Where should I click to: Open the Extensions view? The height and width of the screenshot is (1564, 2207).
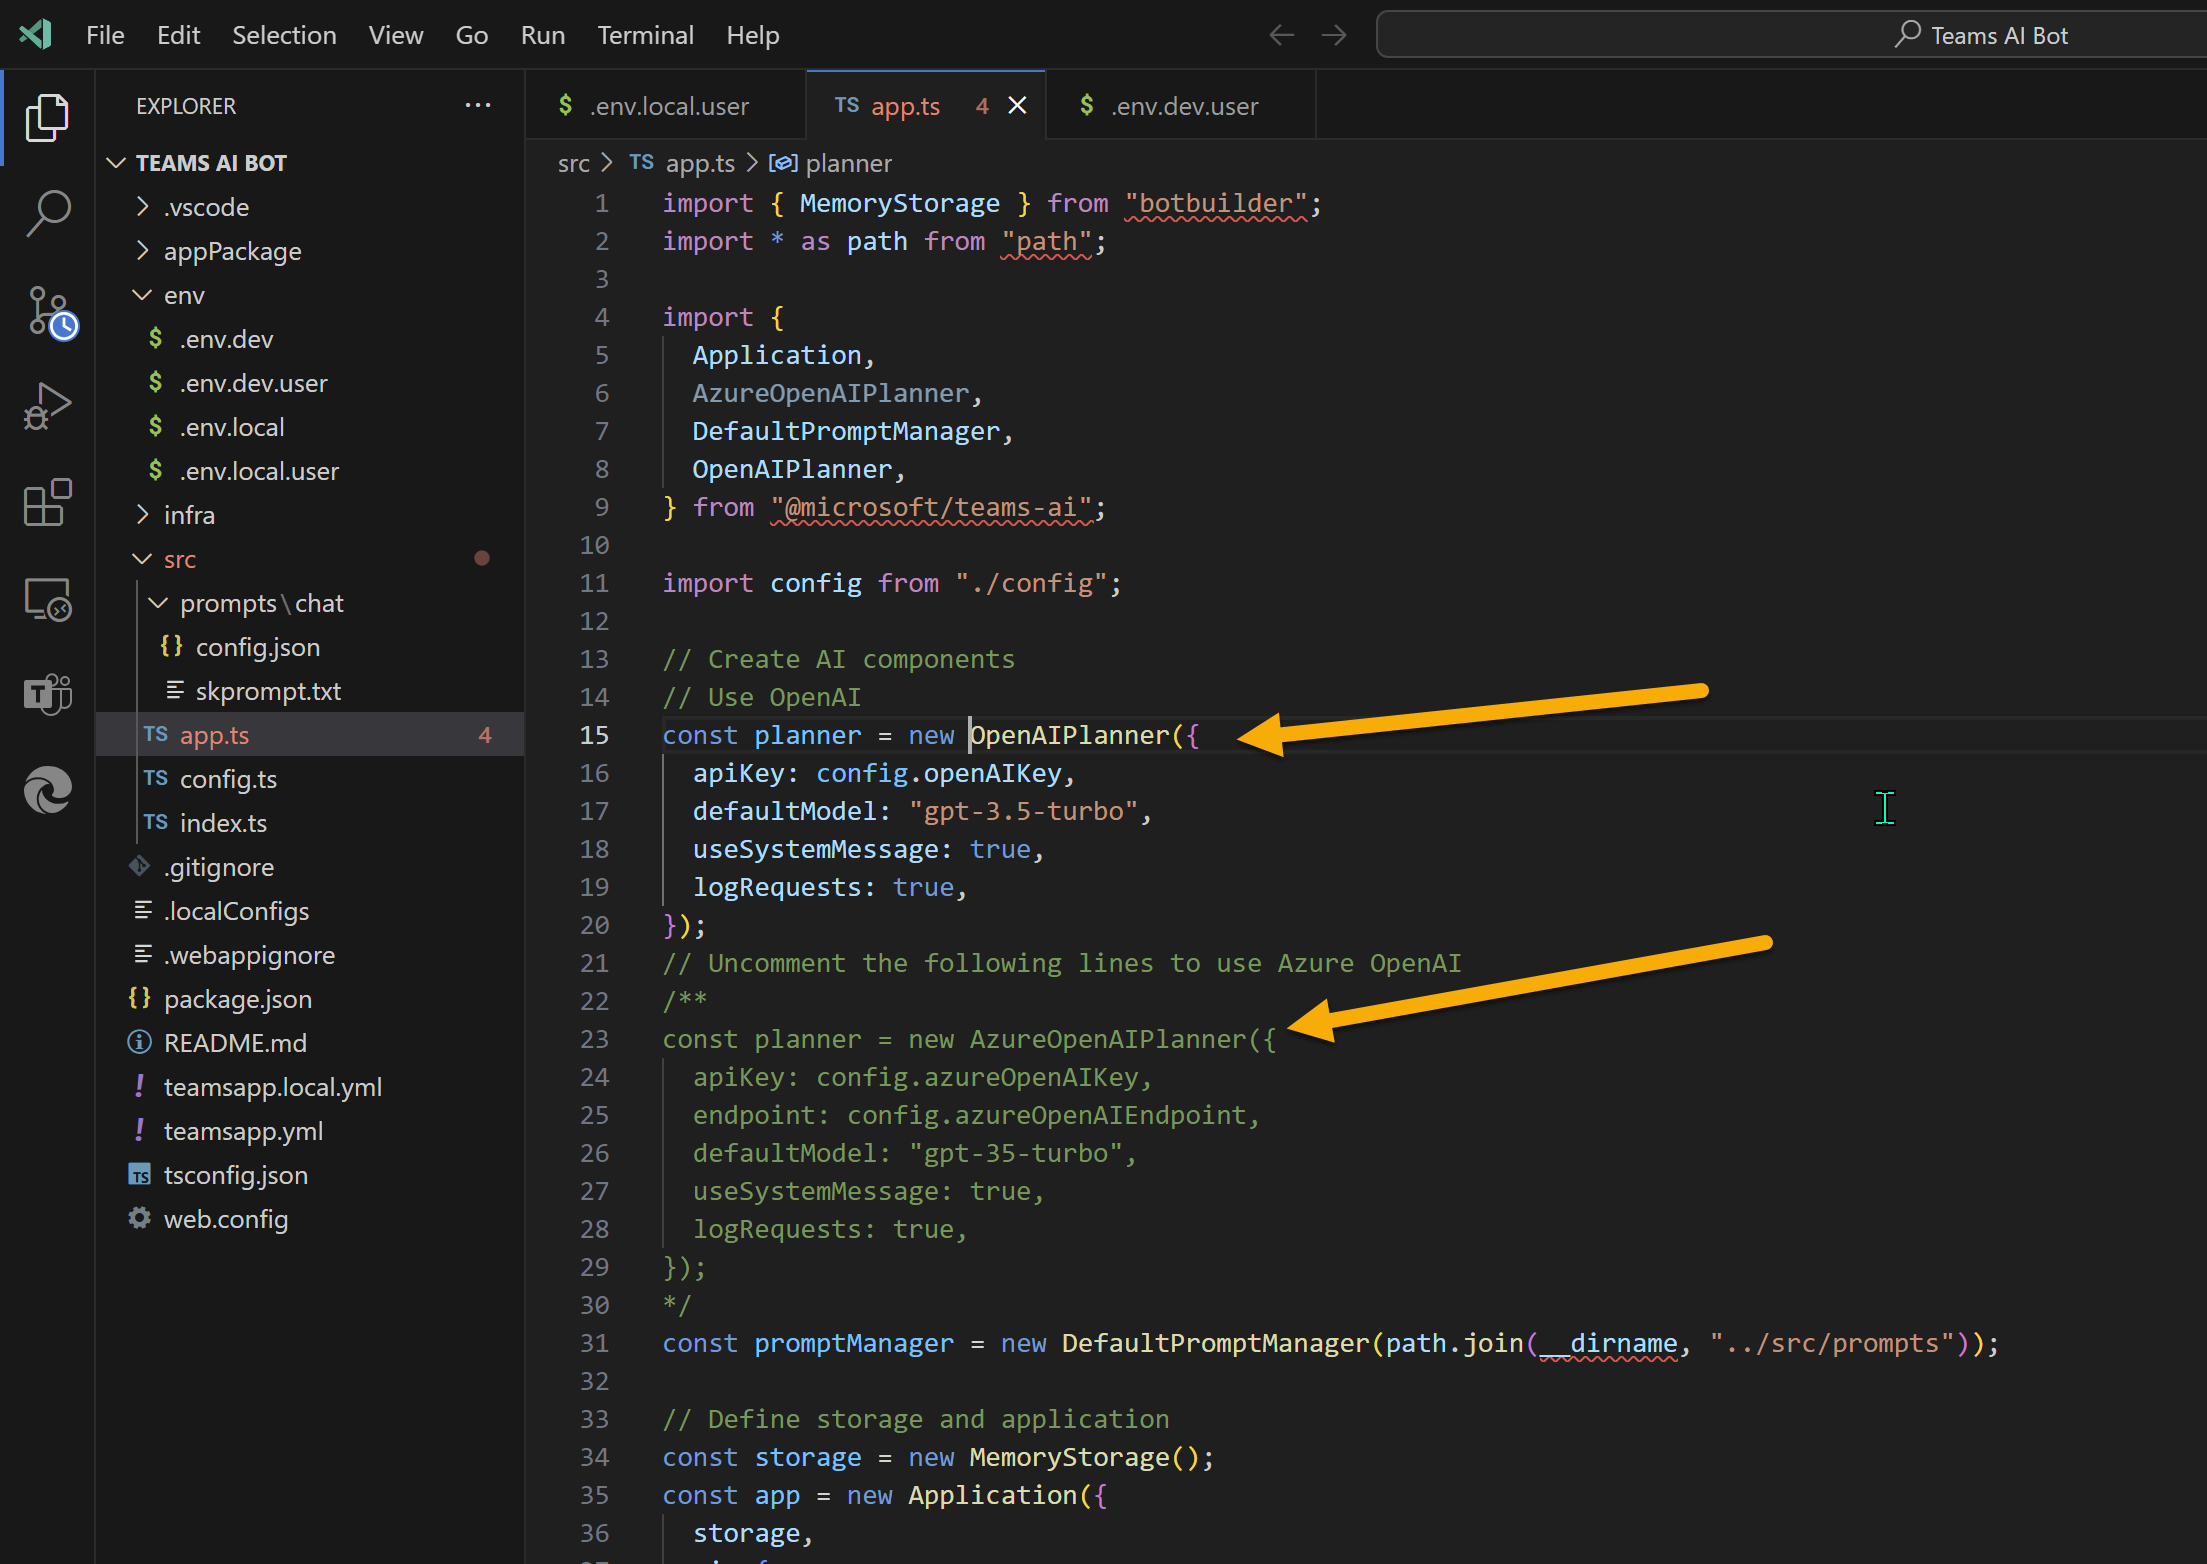coord(47,502)
